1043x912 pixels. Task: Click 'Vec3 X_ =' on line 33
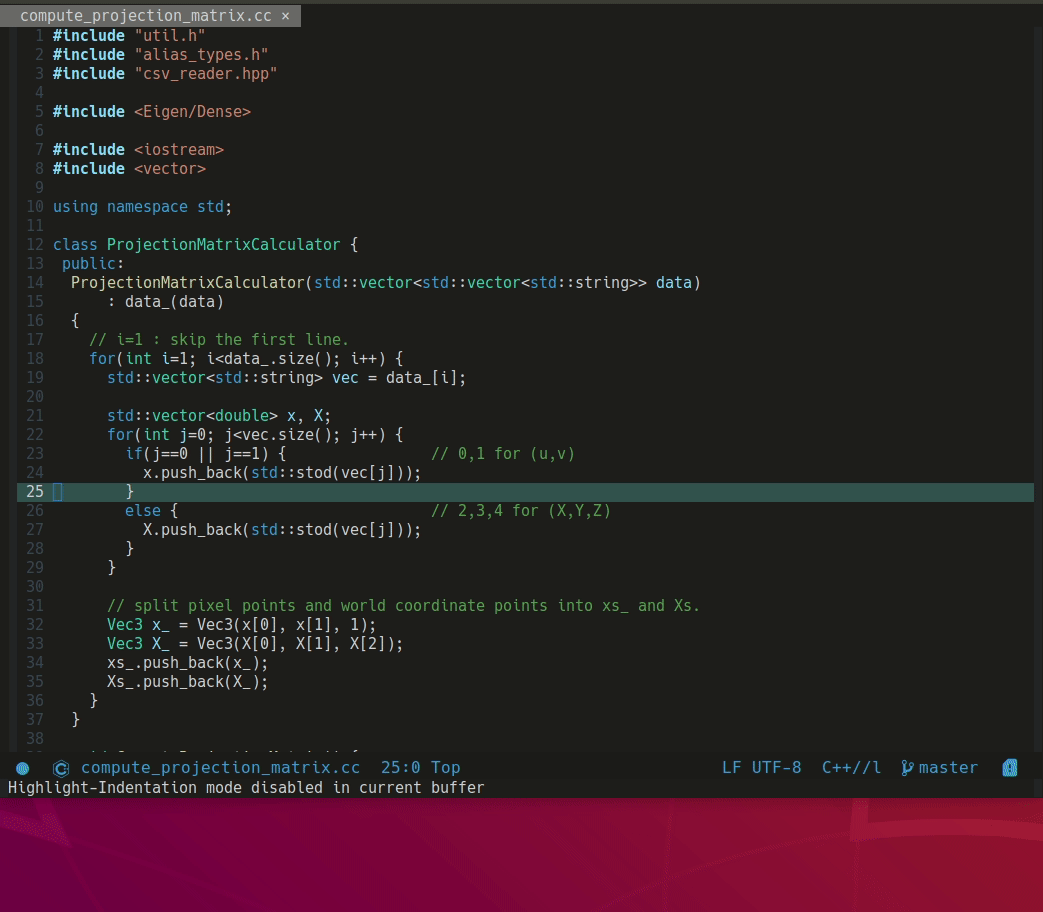point(147,644)
